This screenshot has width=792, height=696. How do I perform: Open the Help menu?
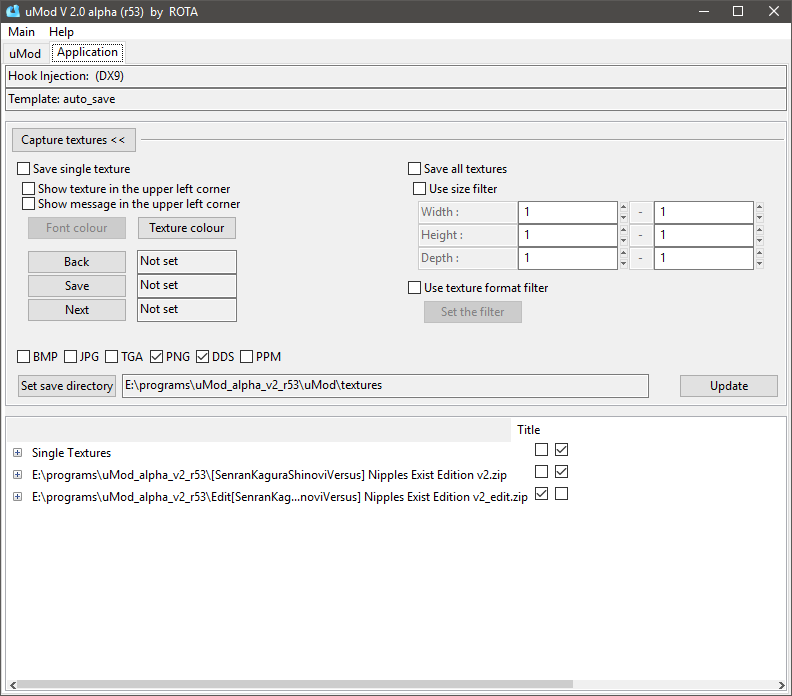coord(61,32)
